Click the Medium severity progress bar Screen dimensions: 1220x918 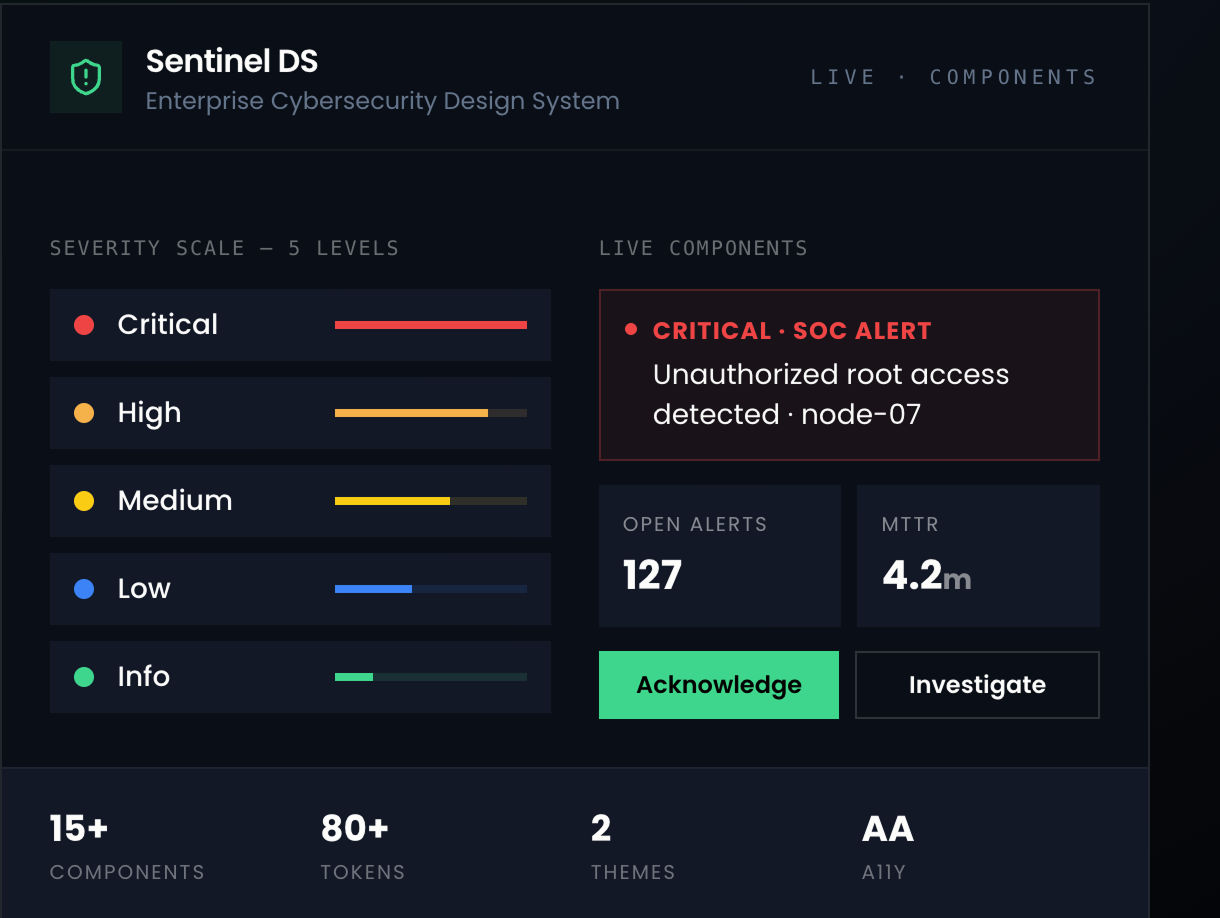point(431,501)
